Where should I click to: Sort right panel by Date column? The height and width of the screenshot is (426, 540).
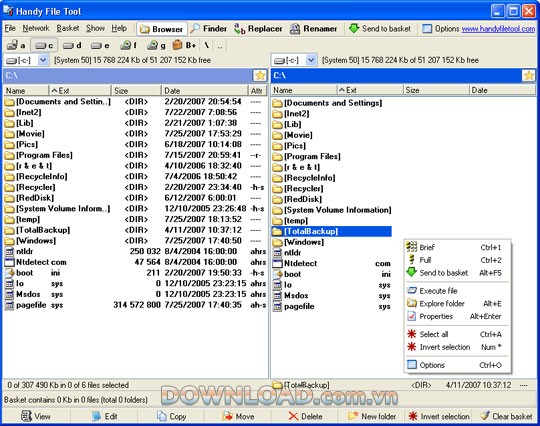pyautogui.click(x=502, y=90)
